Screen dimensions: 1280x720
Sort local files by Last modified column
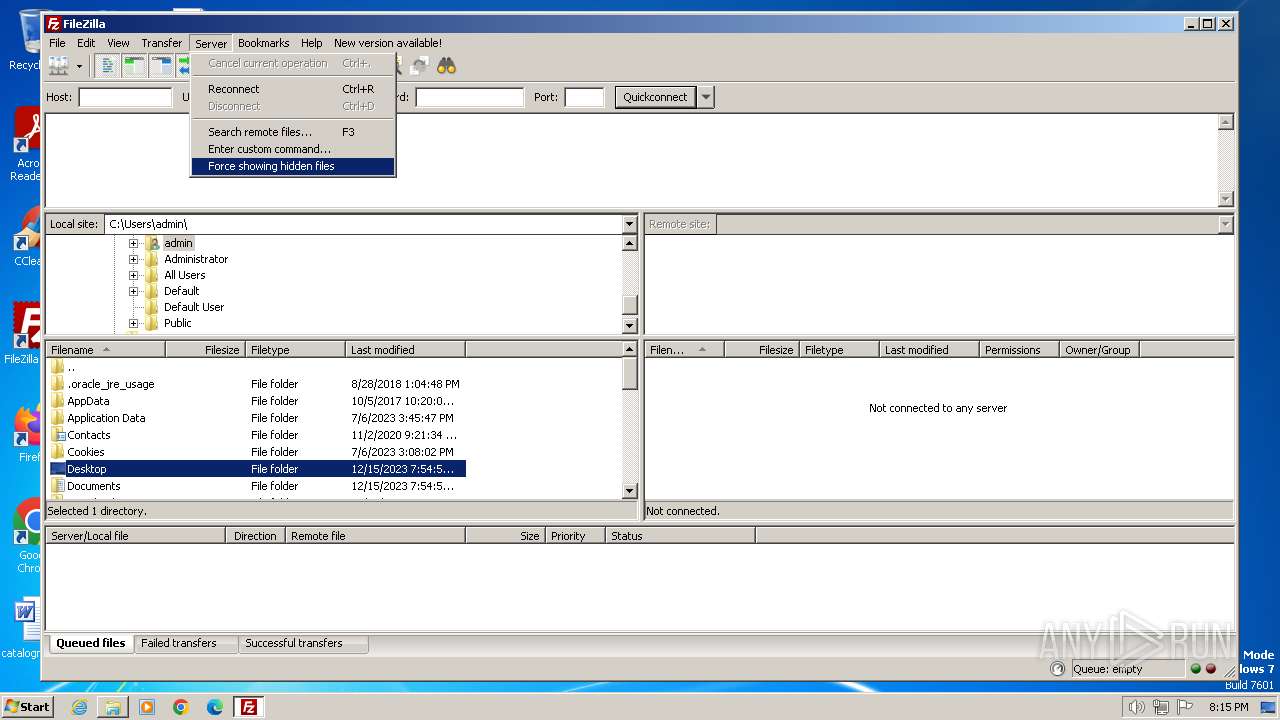pos(405,350)
